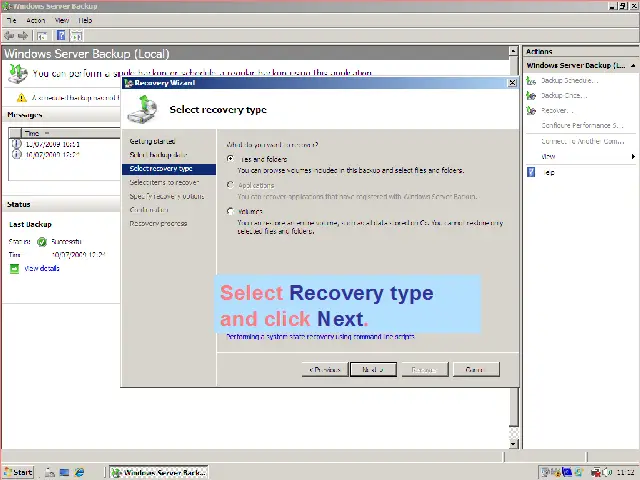The image size is (640, 480).
Task: Click Windows Server Backup taskbar button
Action: click(x=159, y=472)
